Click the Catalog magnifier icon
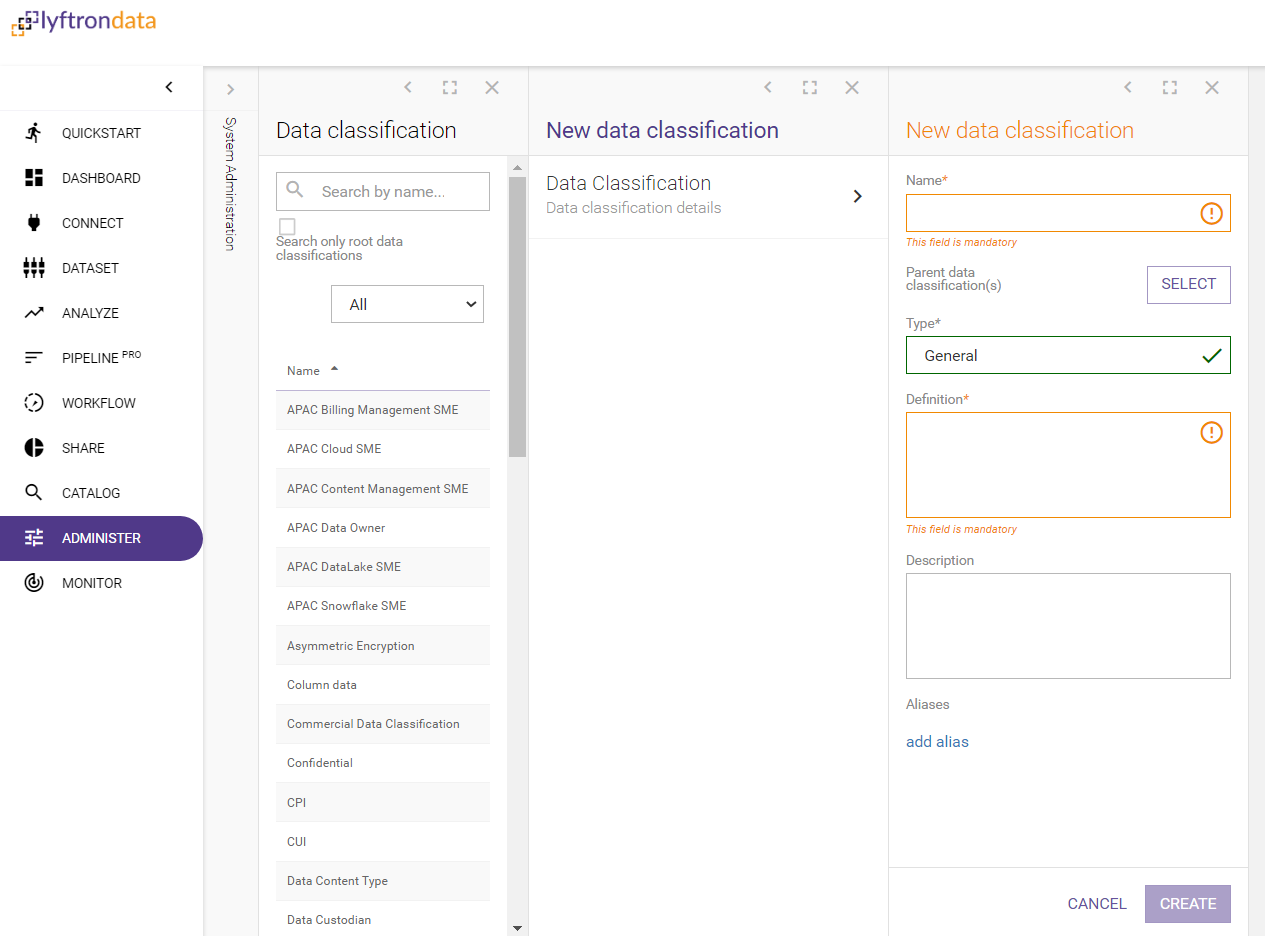The height and width of the screenshot is (936, 1265). click(34, 493)
